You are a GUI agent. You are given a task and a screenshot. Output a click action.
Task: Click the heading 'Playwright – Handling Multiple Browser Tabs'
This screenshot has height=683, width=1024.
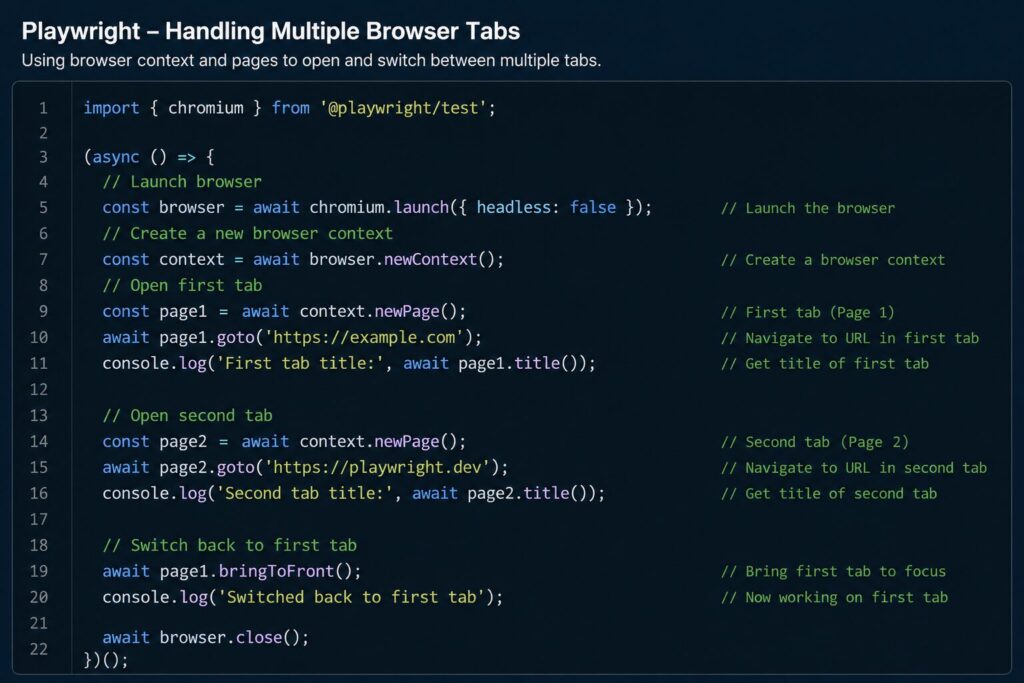270,31
